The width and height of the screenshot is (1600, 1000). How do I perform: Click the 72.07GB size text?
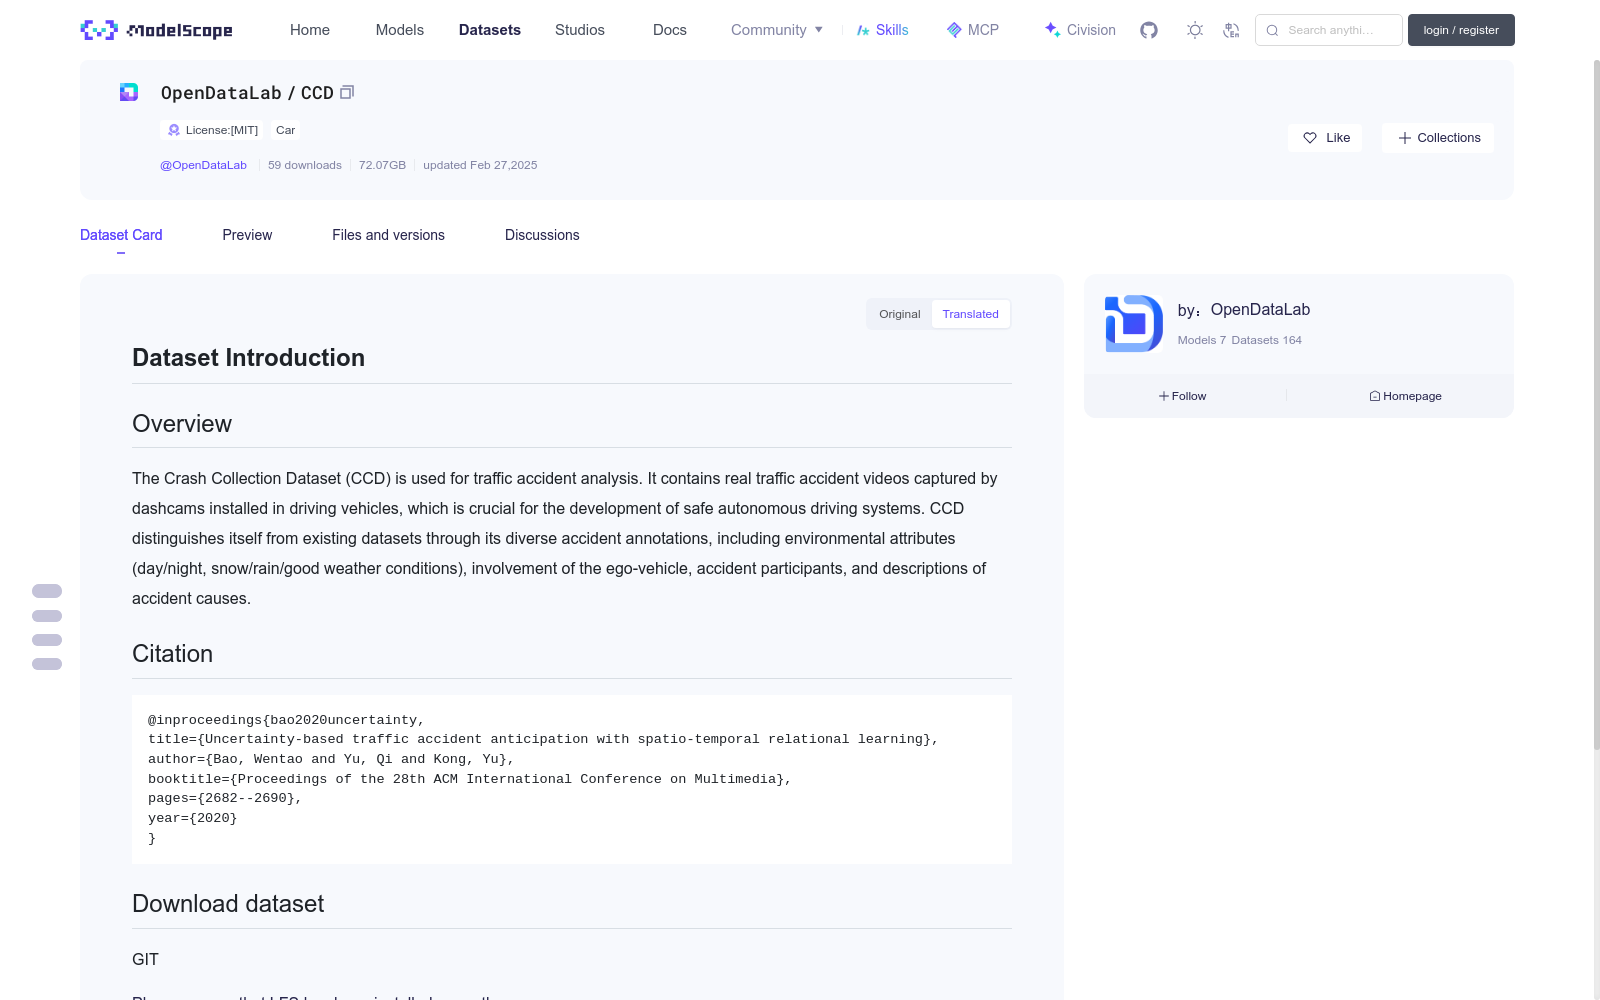(382, 165)
